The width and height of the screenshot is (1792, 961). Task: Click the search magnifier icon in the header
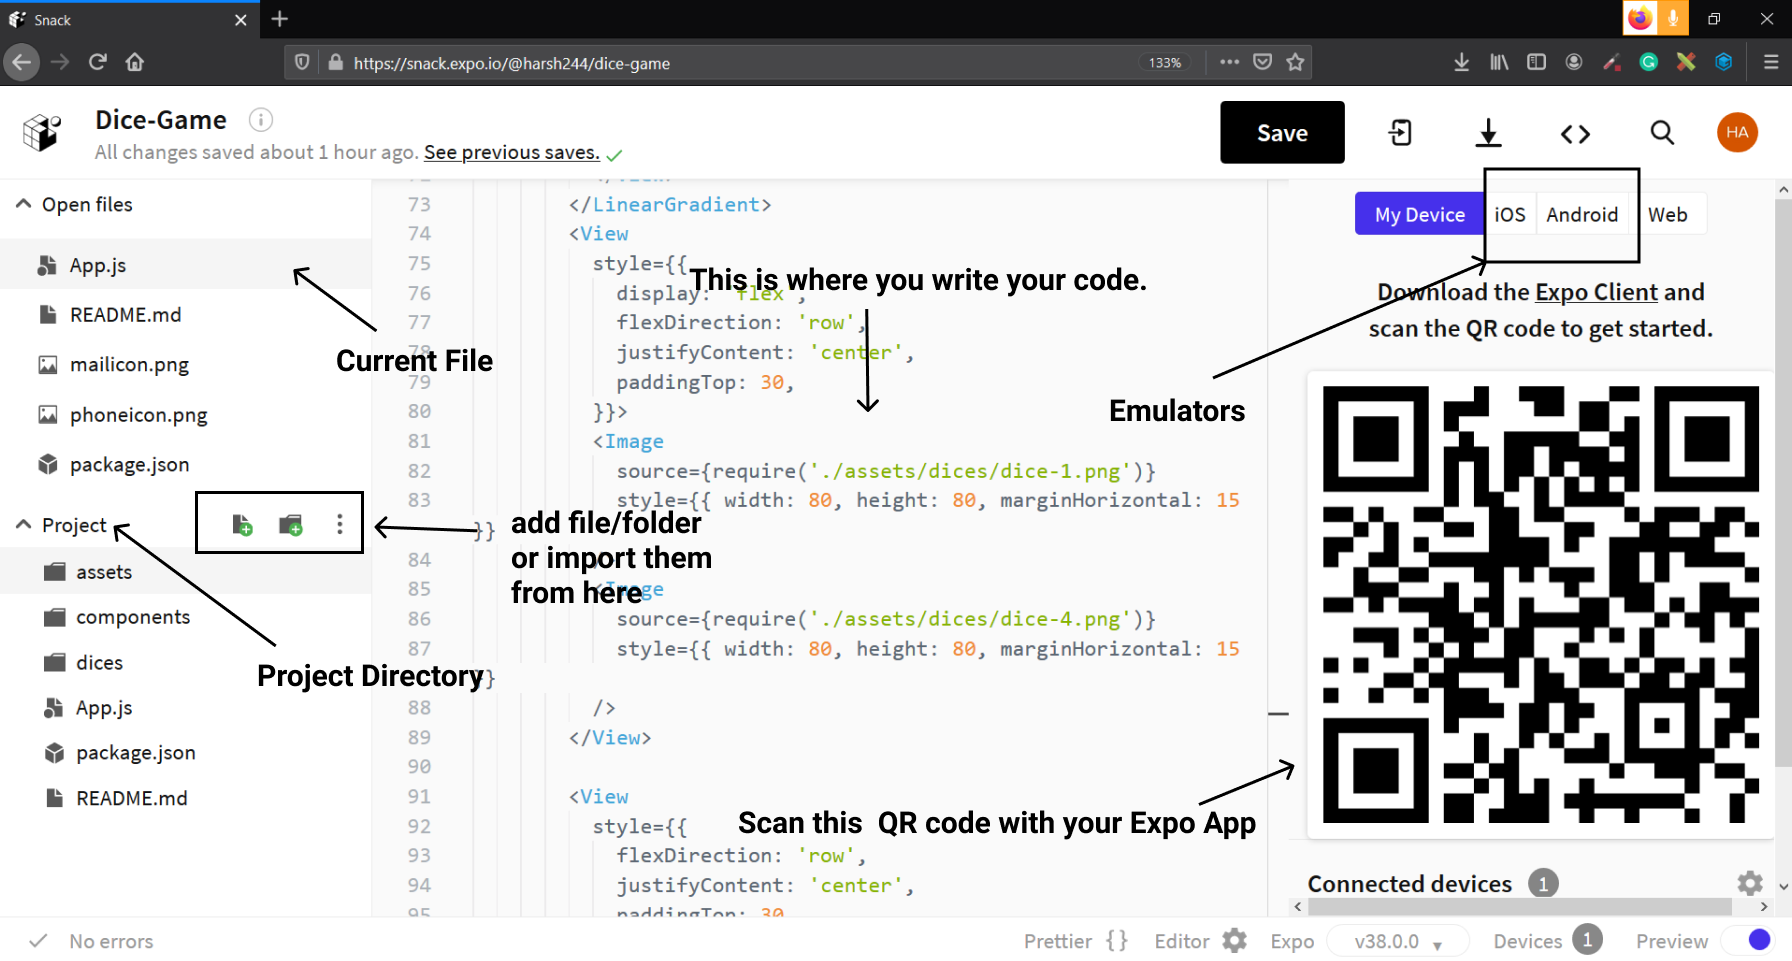click(1662, 132)
